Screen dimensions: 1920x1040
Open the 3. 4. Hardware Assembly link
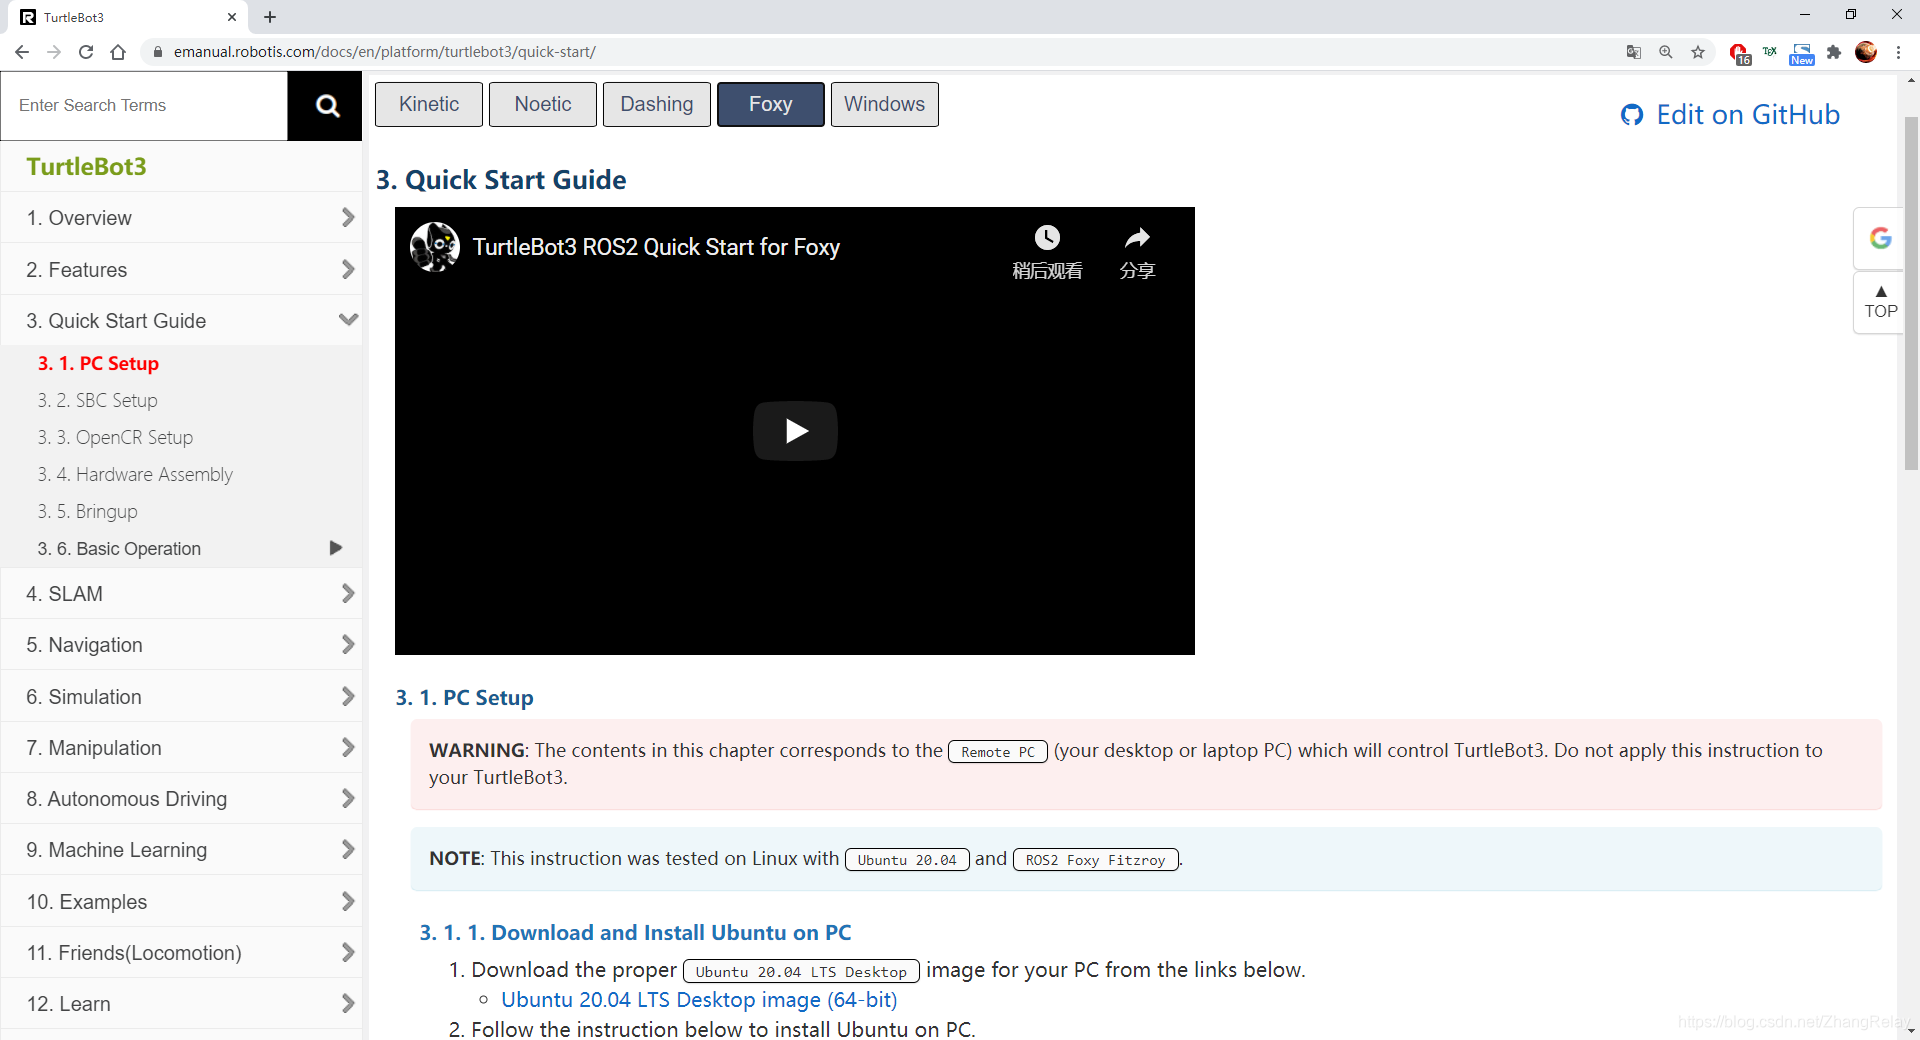click(135, 474)
